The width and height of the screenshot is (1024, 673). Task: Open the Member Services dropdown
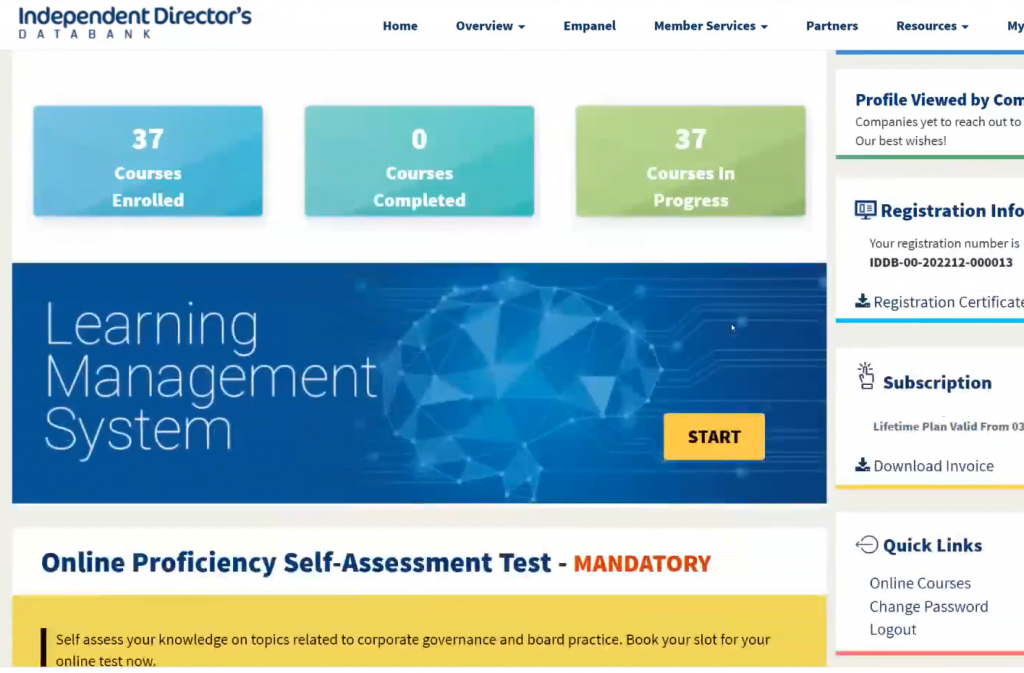click(710, 26)
